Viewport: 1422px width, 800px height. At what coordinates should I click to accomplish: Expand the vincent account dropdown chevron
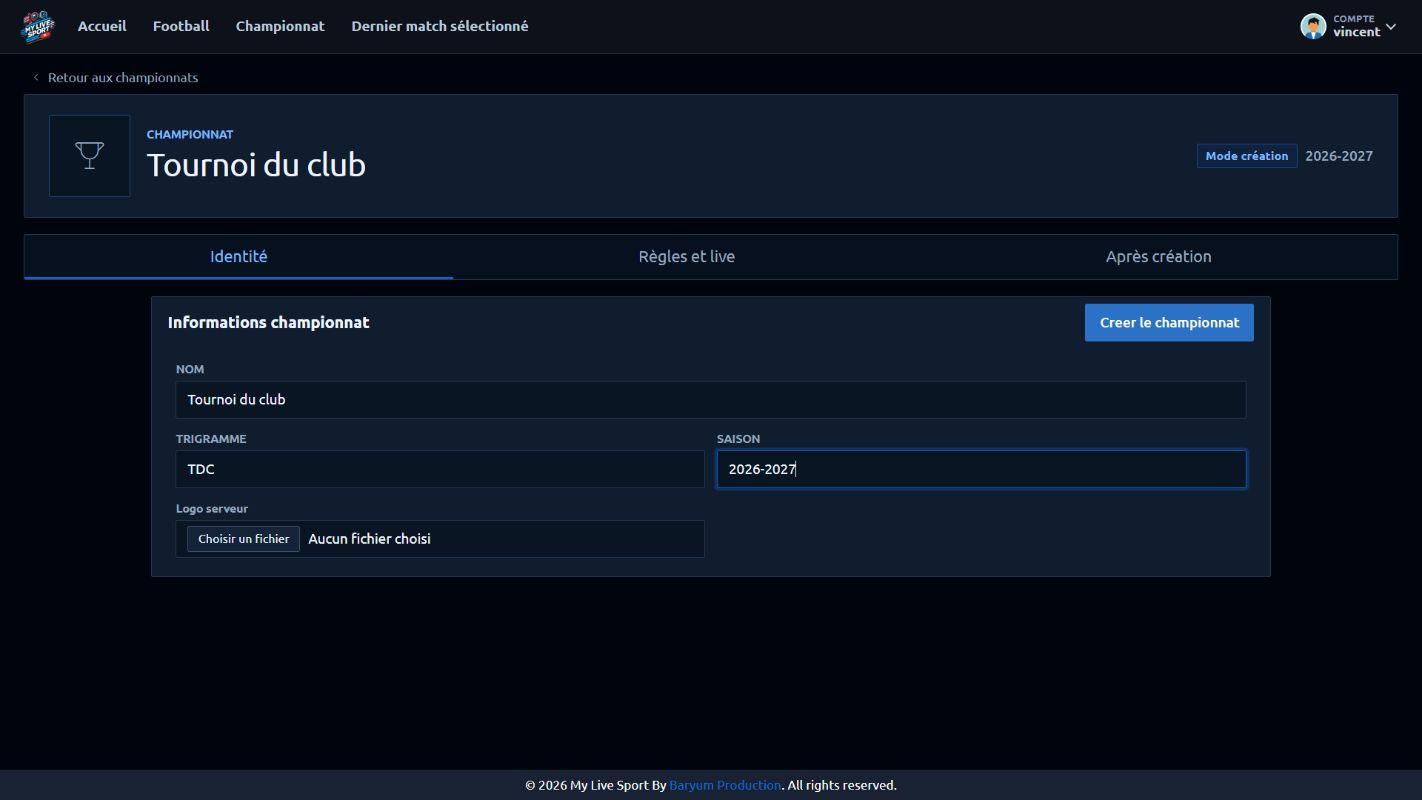coord(1390,28)
